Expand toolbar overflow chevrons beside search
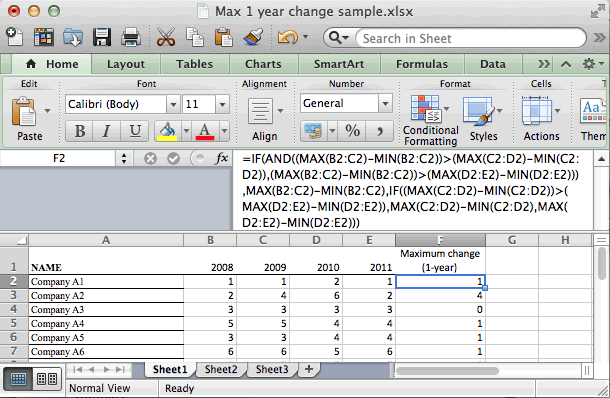Screen dimensions: 610x398 tap(600, 38)
